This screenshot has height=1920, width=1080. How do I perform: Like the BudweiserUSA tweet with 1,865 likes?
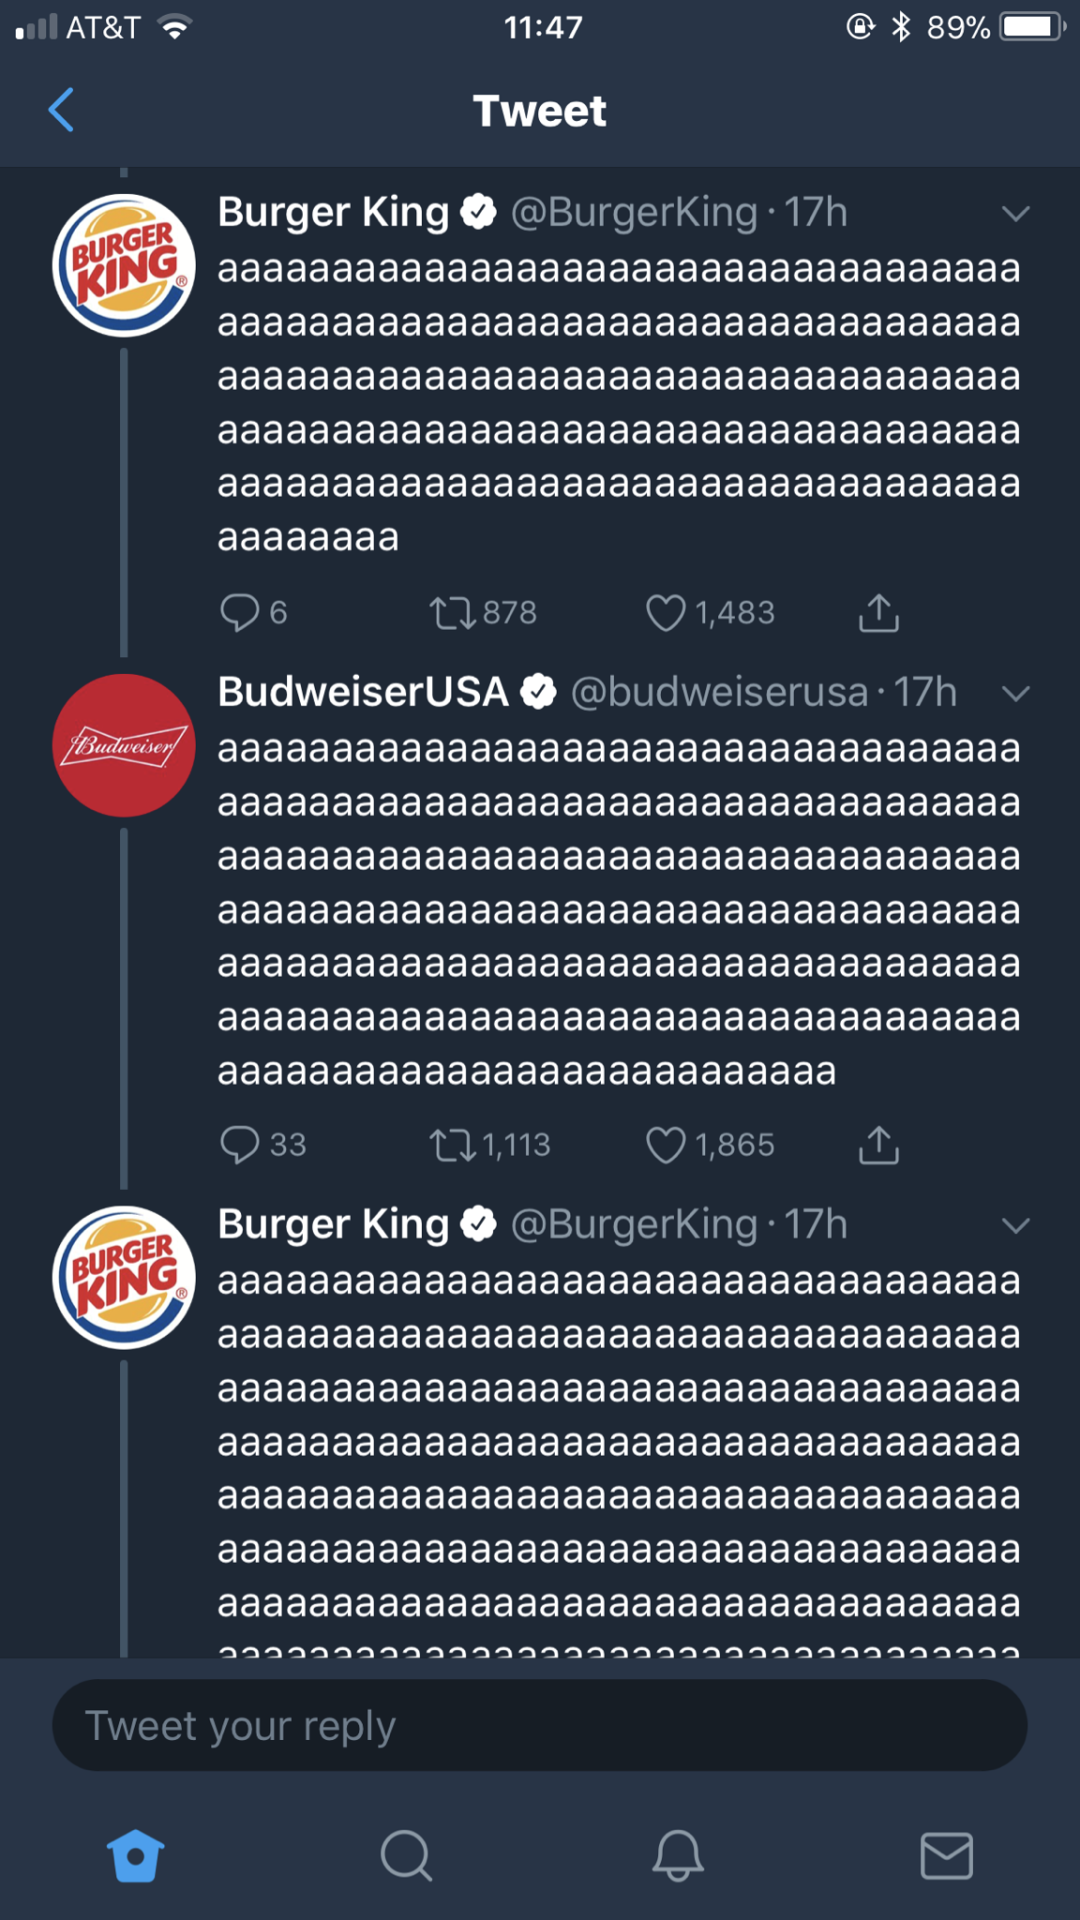tap(666, 1145)
